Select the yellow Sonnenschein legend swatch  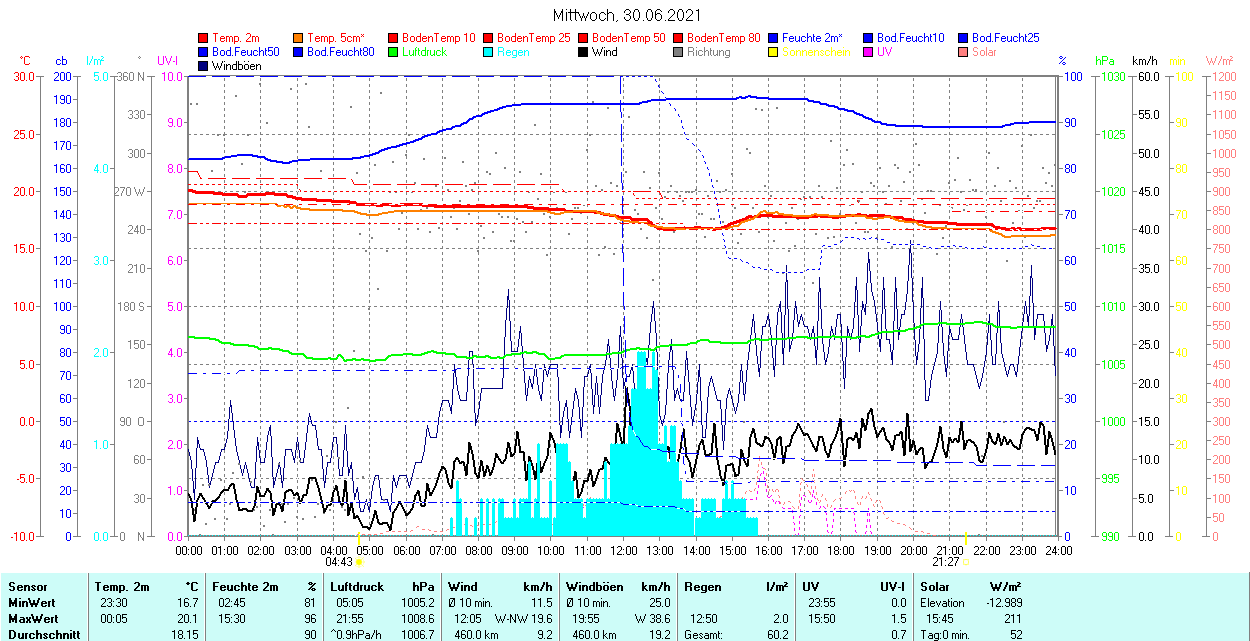click(x=774, y=52)
